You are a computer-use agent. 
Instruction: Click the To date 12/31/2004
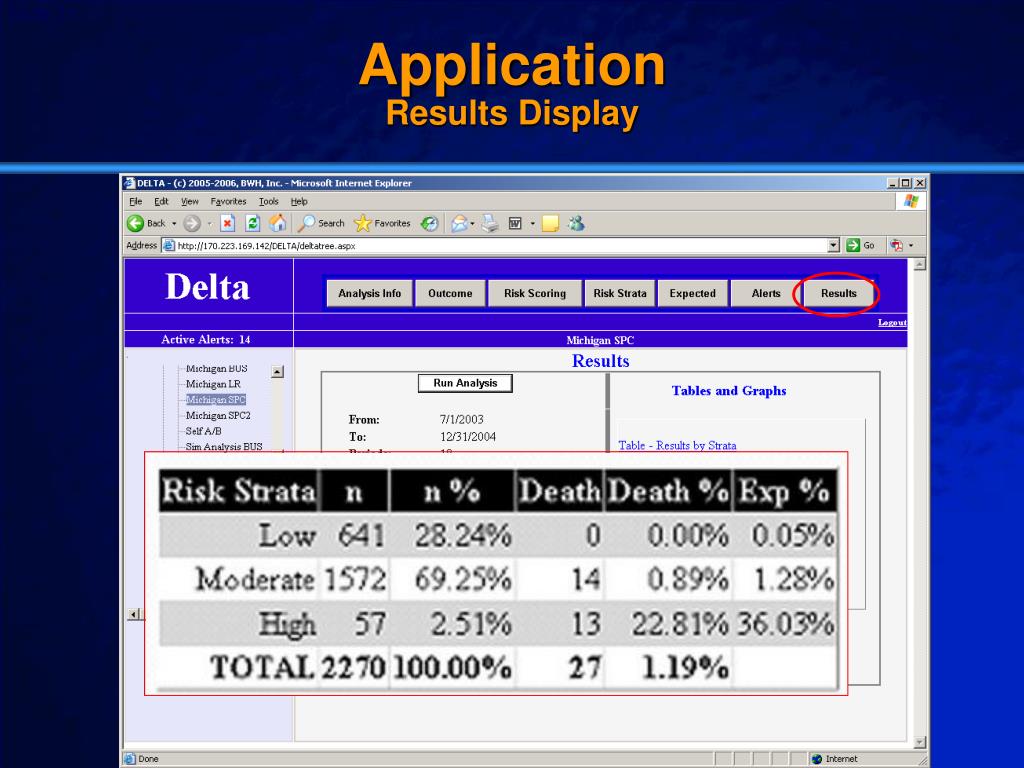(468, 436)
